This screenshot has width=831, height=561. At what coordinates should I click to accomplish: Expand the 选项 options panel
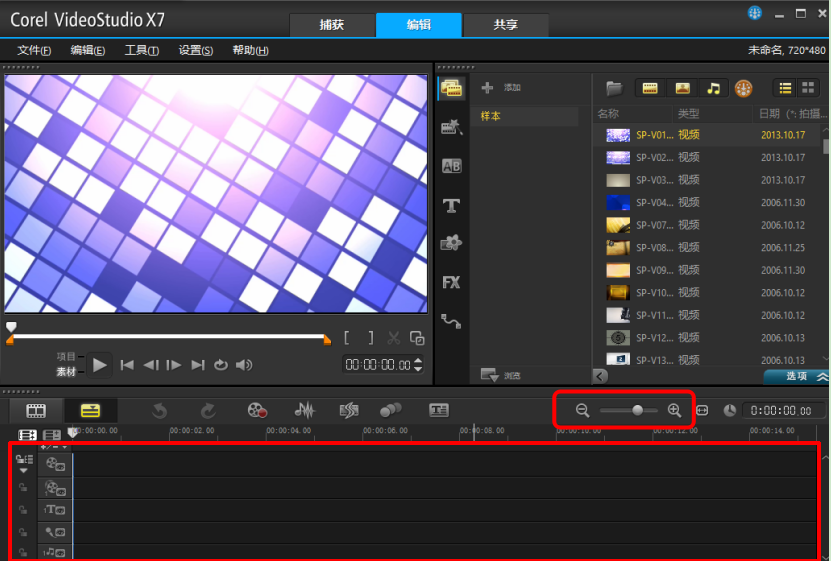(797, 376)
